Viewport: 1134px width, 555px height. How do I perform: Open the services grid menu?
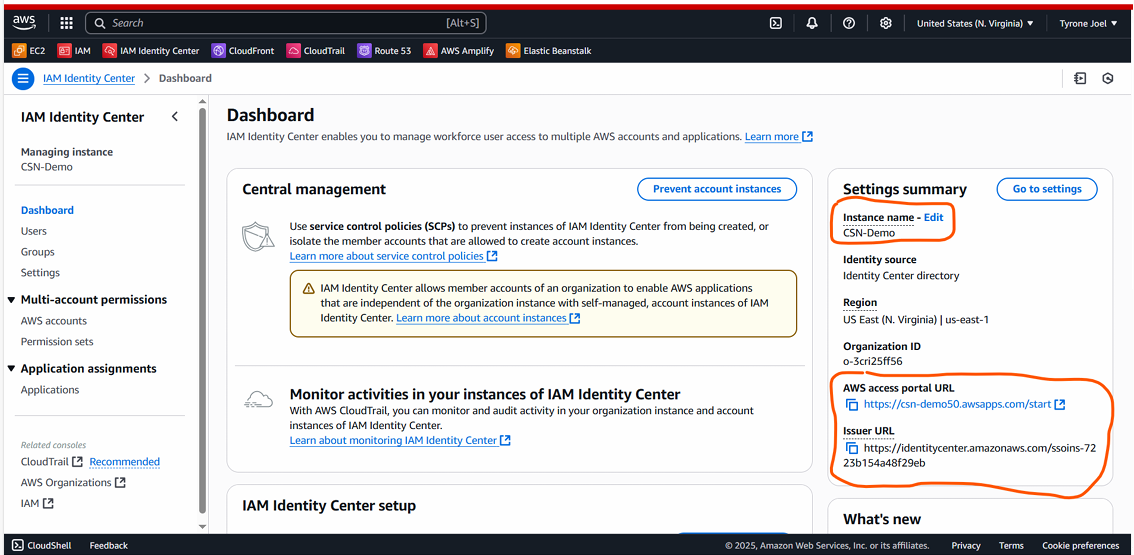67,23
